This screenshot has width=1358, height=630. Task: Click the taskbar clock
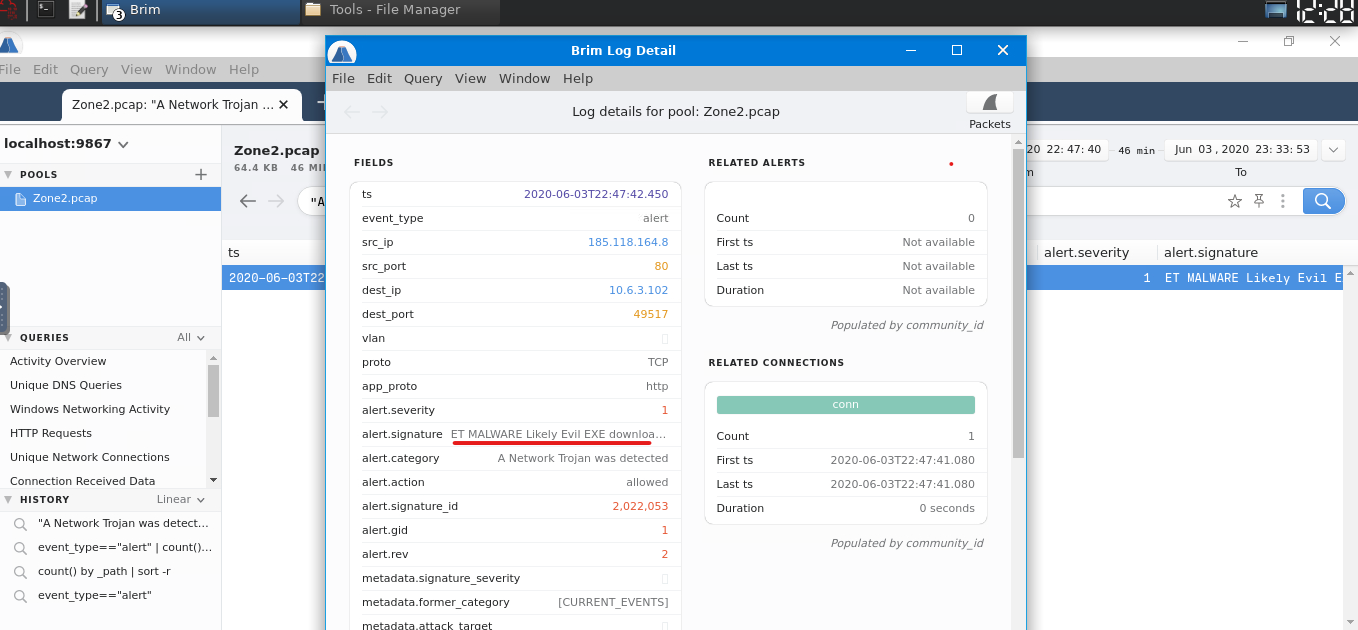[x=1326, y=11]
